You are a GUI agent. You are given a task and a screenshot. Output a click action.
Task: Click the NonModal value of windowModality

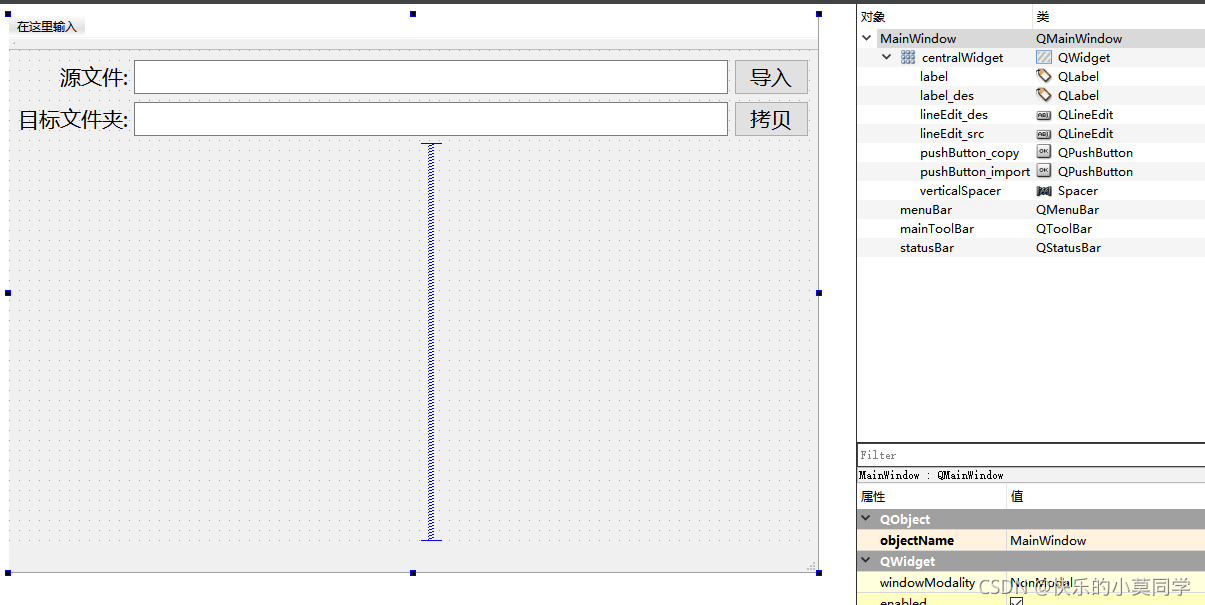point(1041,583)
